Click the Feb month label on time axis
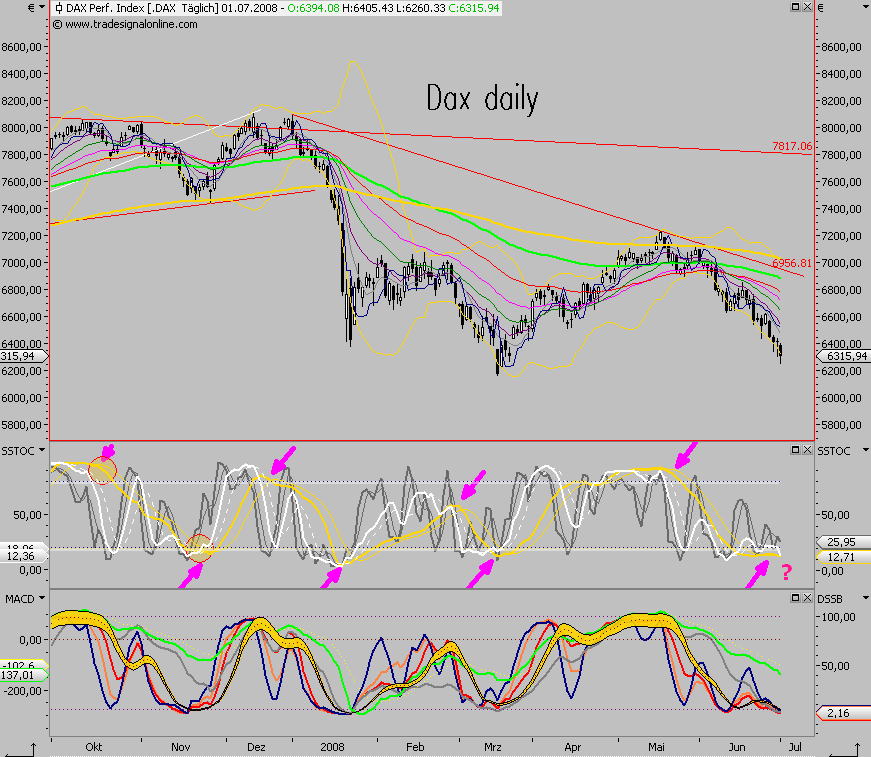The width and height of the screenshot is (871, 757). [415, 747]
